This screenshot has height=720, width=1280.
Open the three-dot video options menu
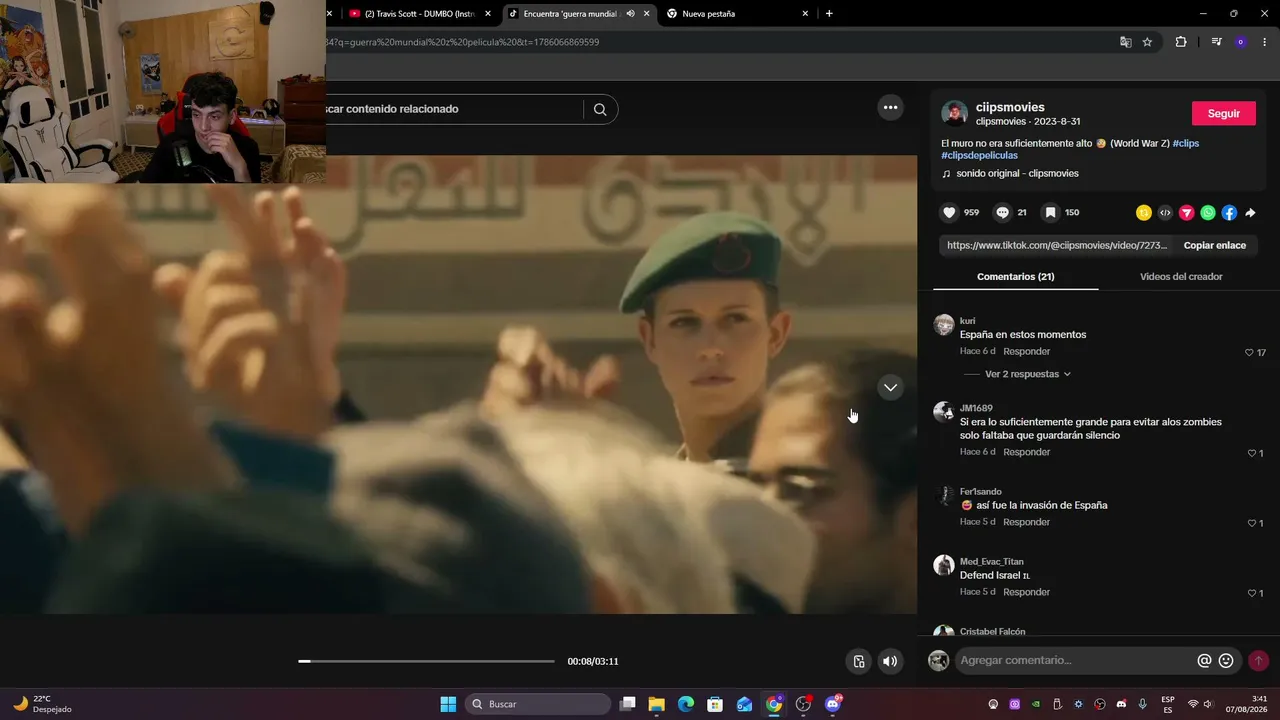click(x=890, y=108)
